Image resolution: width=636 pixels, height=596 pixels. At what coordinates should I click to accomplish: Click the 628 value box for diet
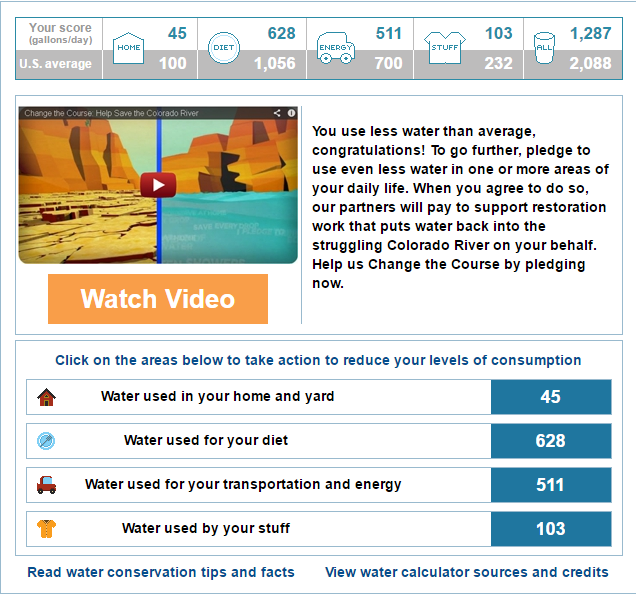tap(551, 441)
